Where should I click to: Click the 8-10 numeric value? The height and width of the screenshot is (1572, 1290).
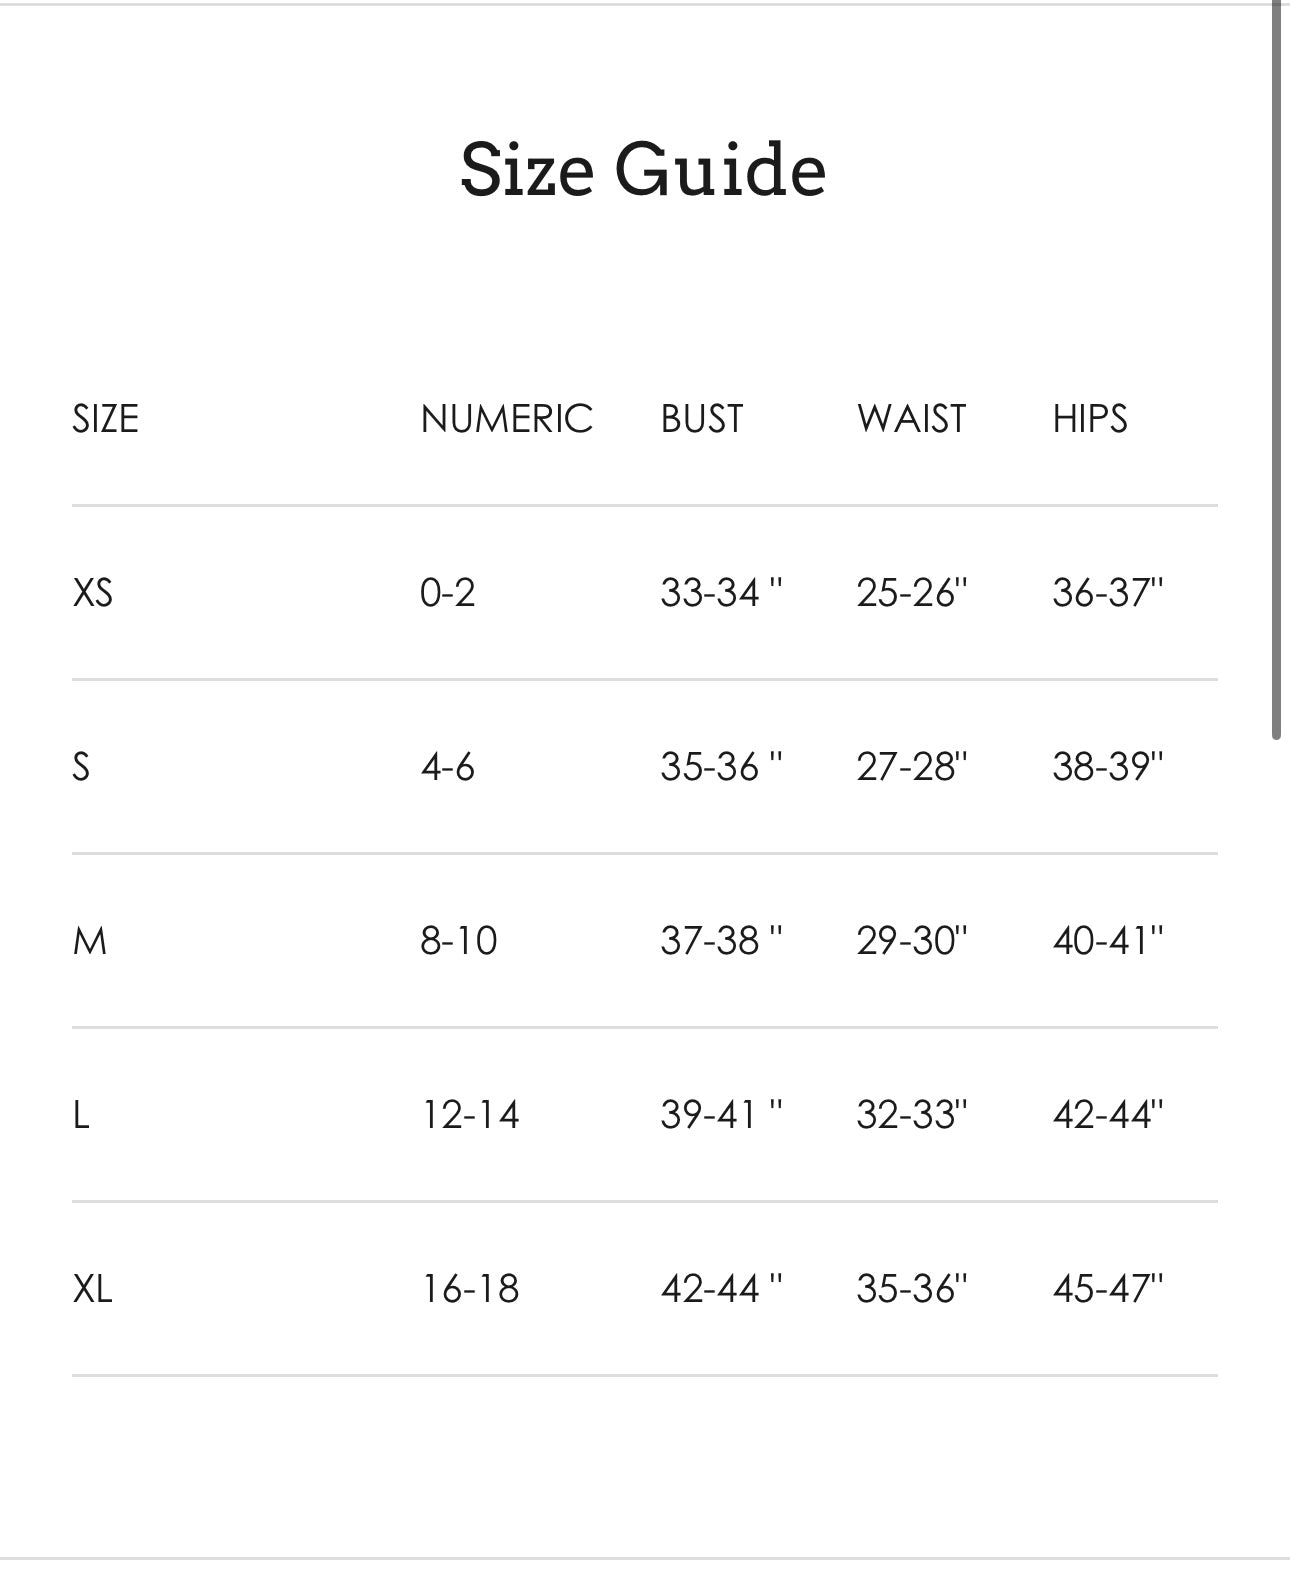click(459, 940)
